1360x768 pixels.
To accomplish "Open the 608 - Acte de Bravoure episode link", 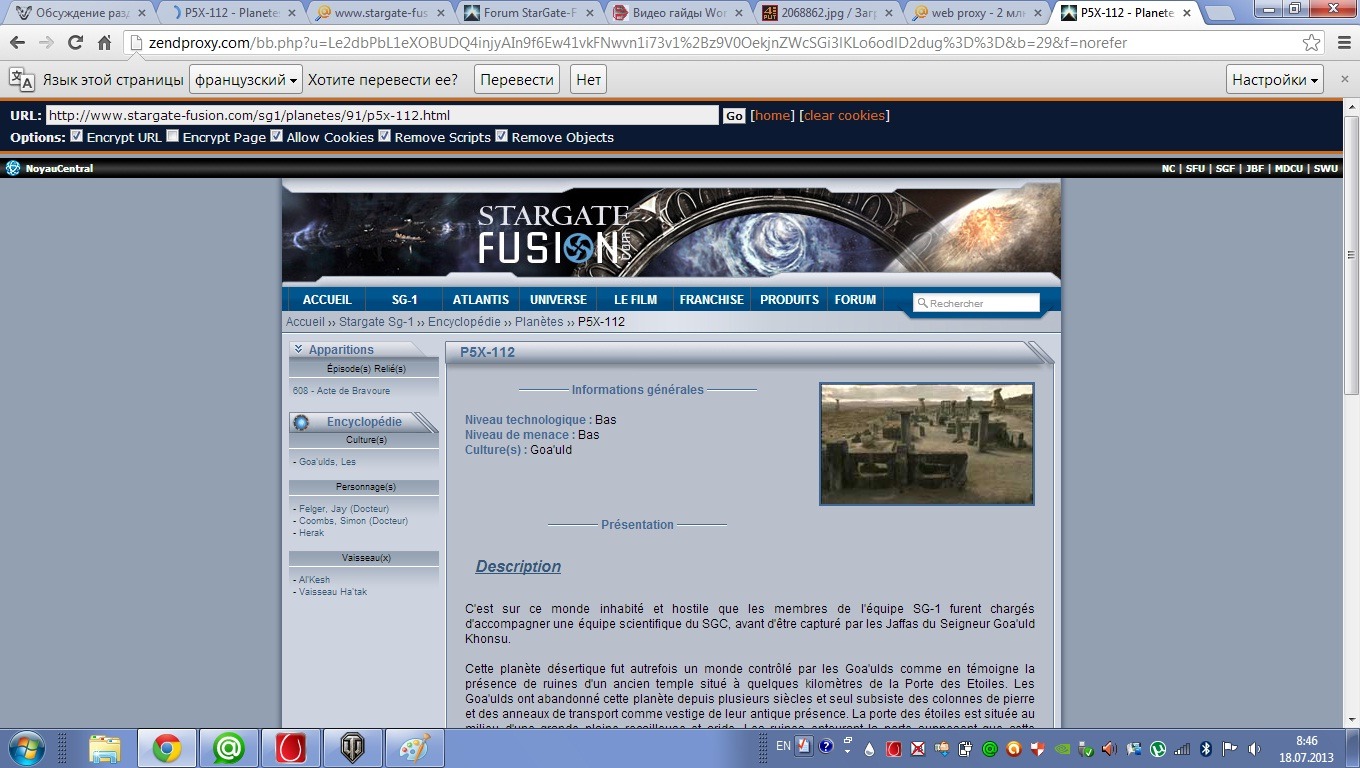I will 341,391.
